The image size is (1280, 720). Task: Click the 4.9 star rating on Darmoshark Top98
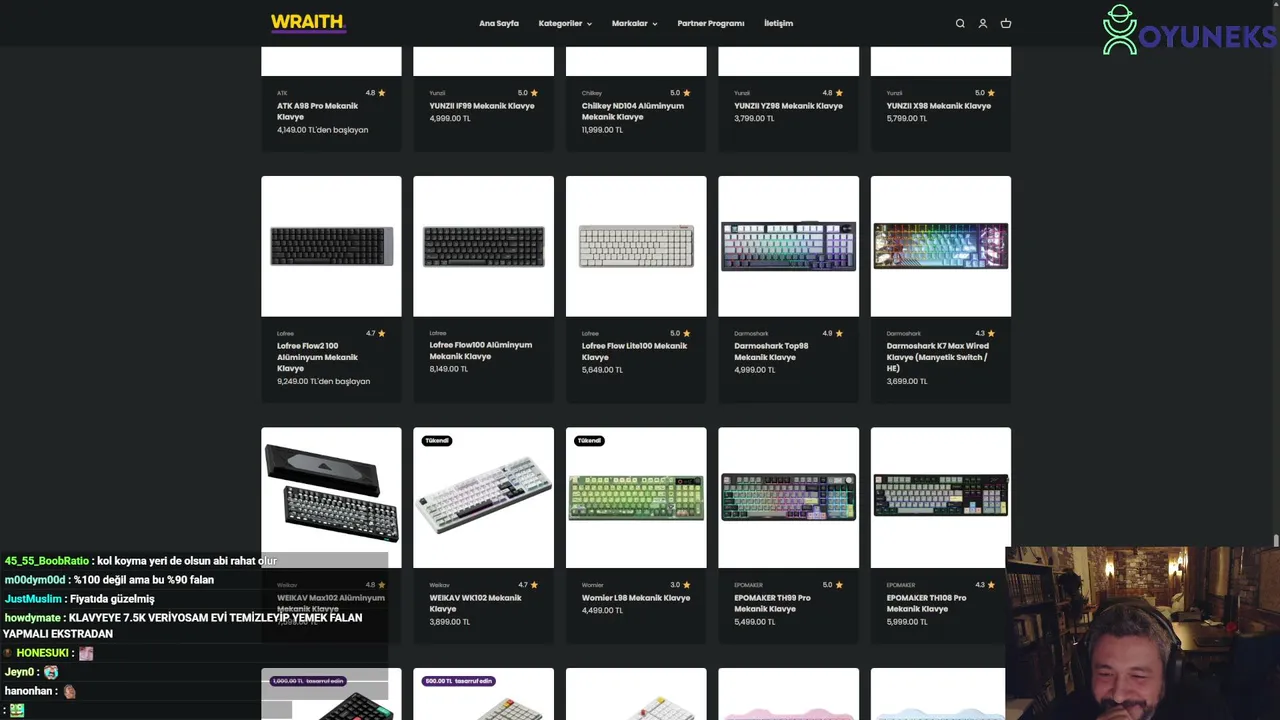(x=833, y=333)
